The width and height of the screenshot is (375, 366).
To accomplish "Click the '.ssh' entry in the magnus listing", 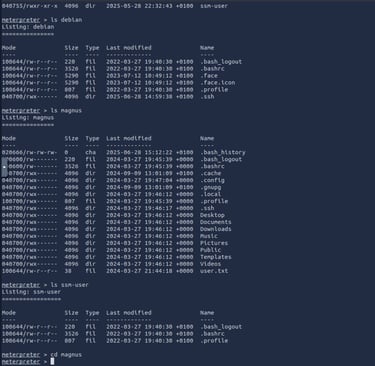I will (x=207, y=208).
